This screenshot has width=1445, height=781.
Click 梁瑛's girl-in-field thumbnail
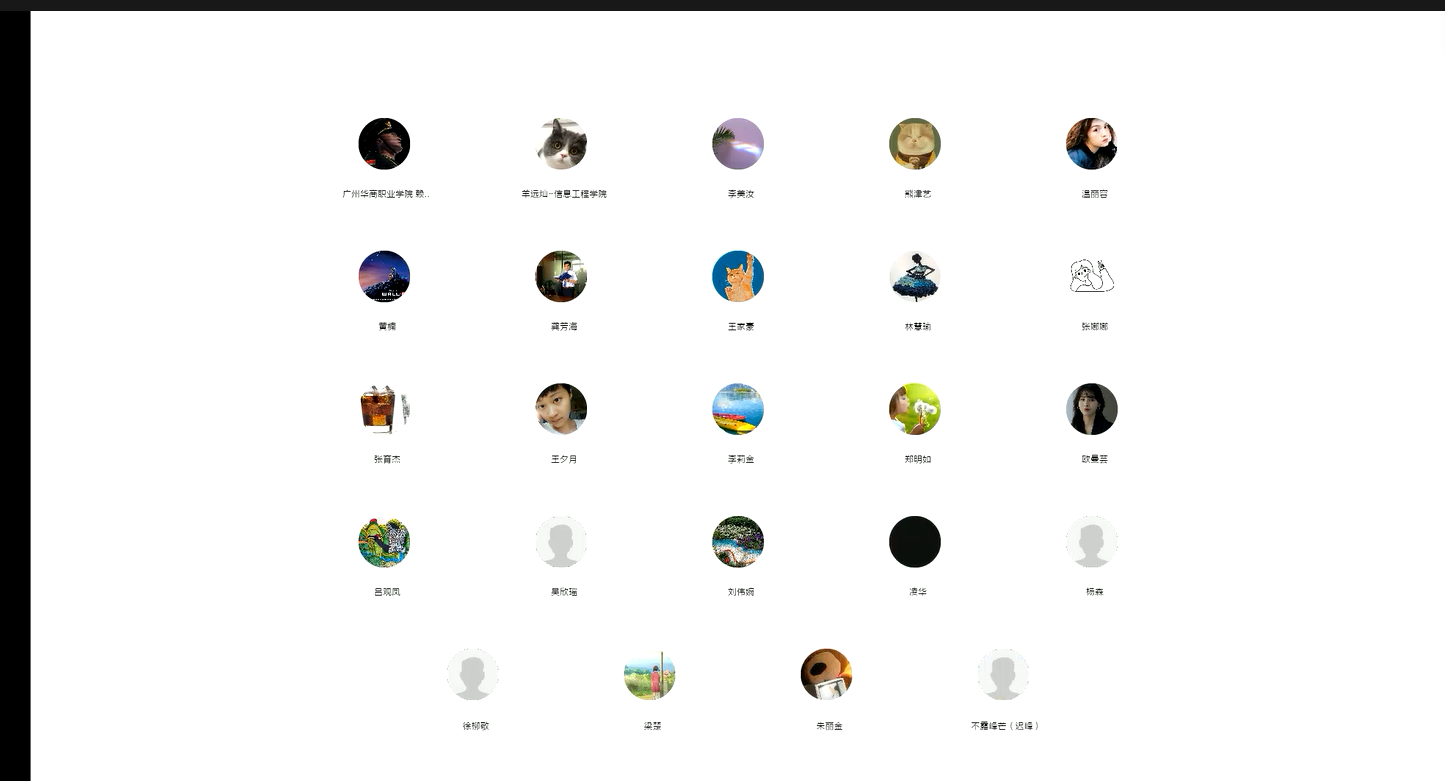click(650, 675)
